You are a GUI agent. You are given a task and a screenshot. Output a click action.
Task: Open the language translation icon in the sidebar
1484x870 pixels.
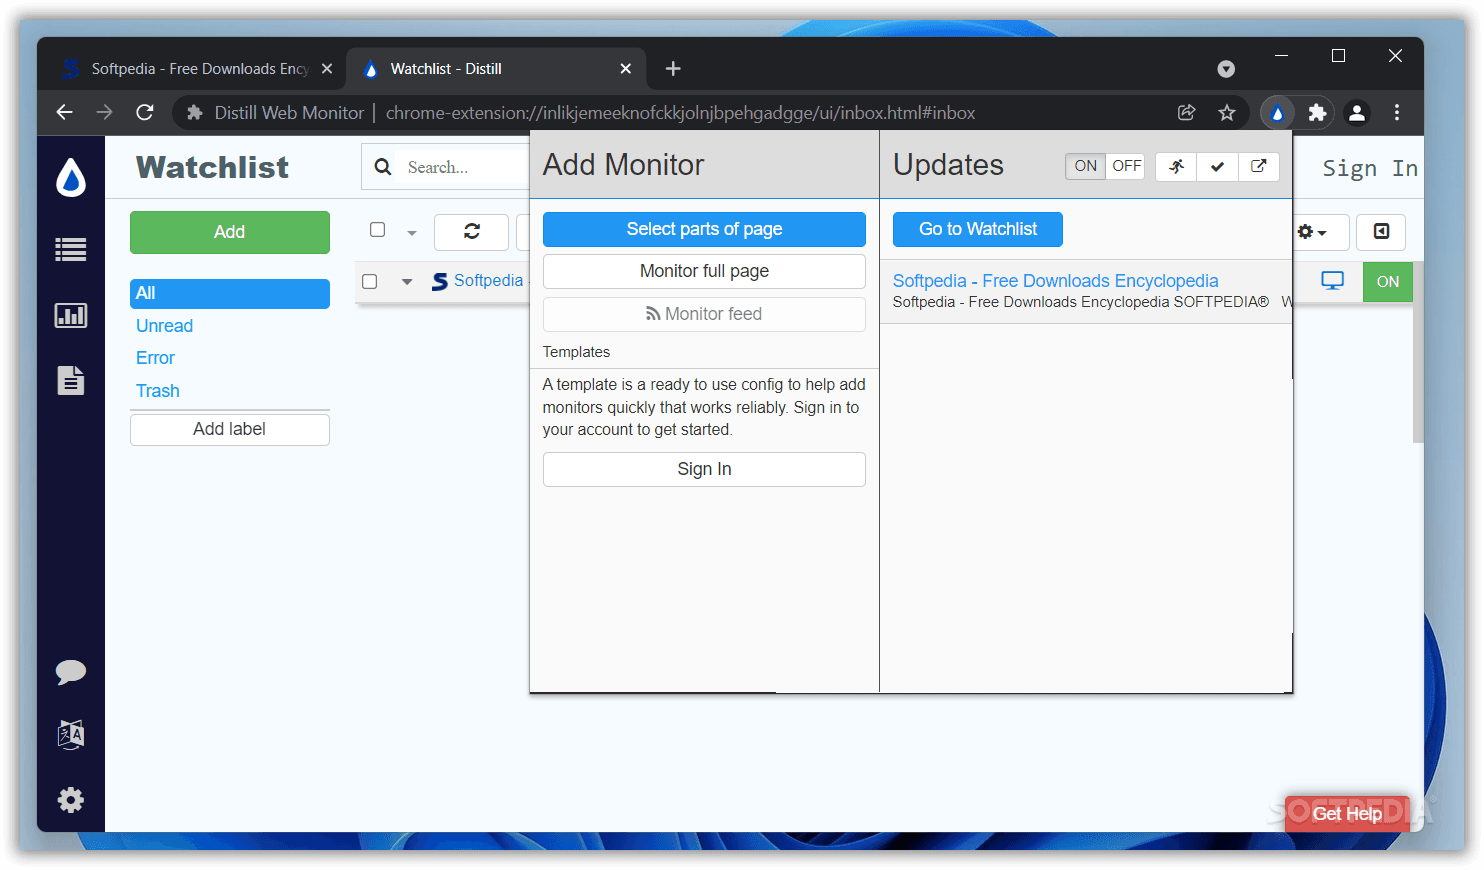click(x=70, y=735)
